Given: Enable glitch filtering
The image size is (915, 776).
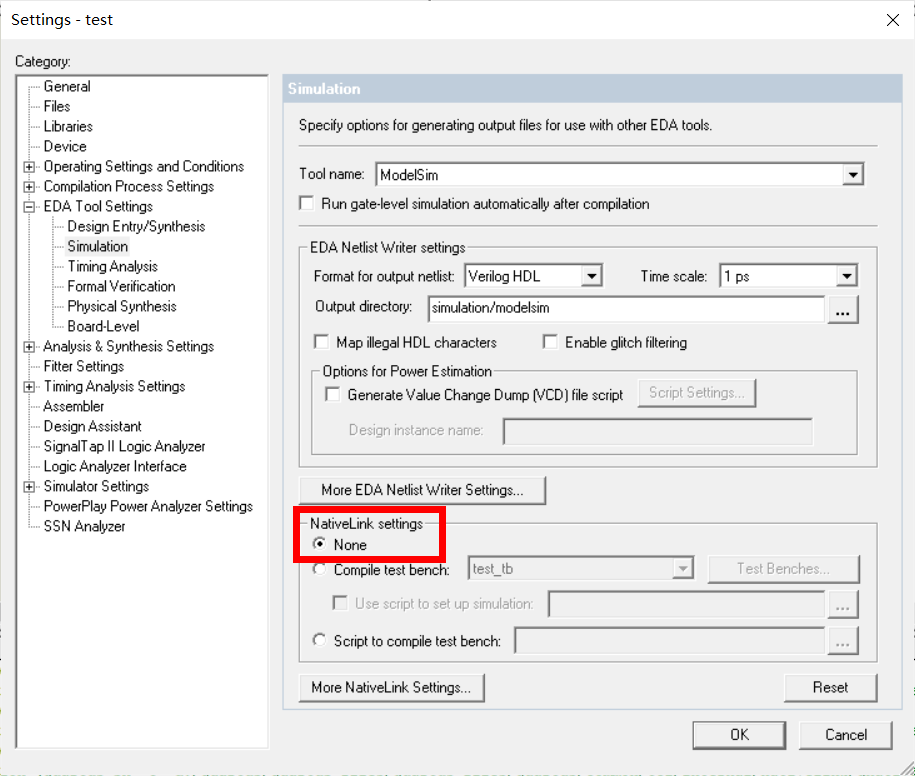Looking at the screenshot, I should 550,341.
